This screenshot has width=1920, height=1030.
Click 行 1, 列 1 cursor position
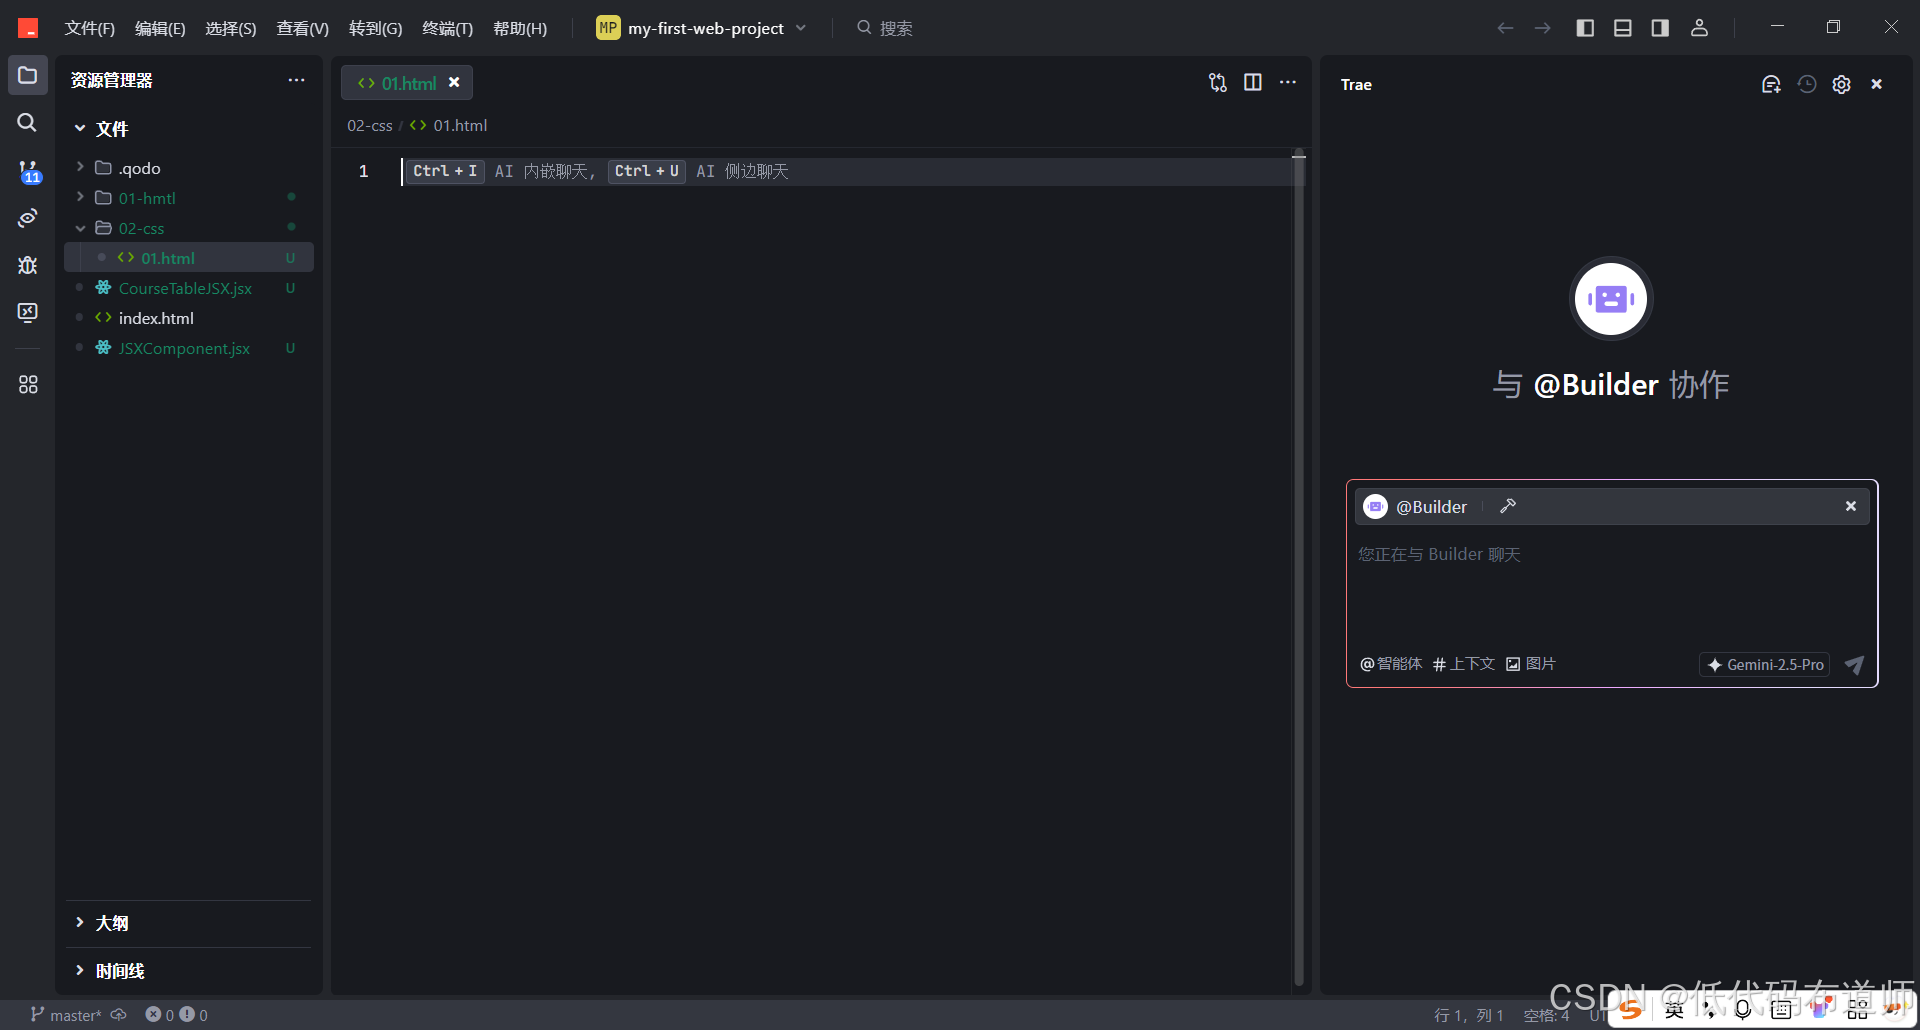tap(1469, 1015)
